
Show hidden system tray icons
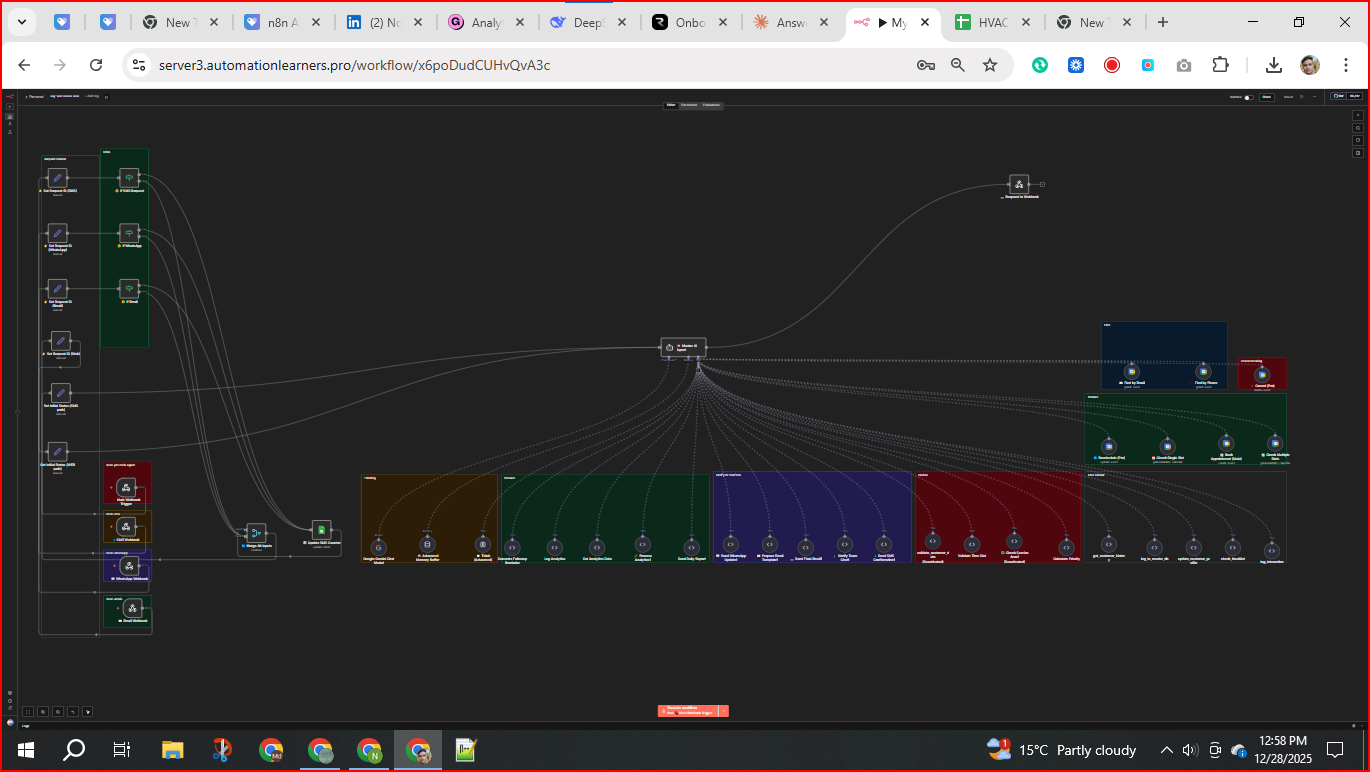pos(1166,750)
